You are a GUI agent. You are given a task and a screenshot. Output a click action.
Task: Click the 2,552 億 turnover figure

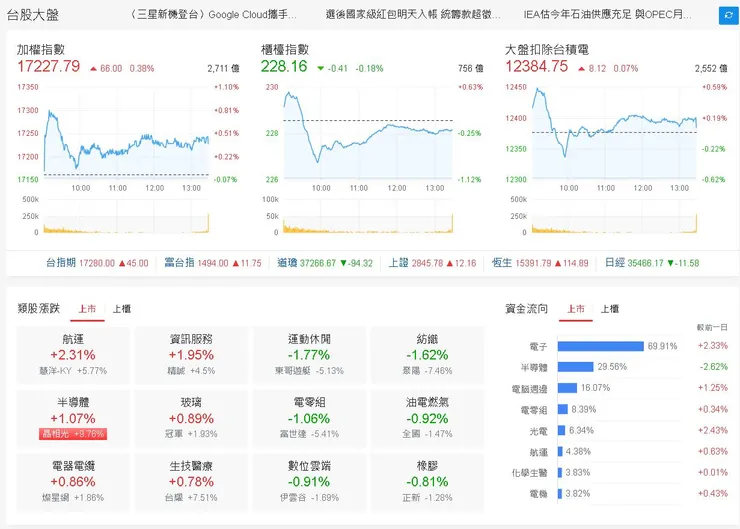711,69
